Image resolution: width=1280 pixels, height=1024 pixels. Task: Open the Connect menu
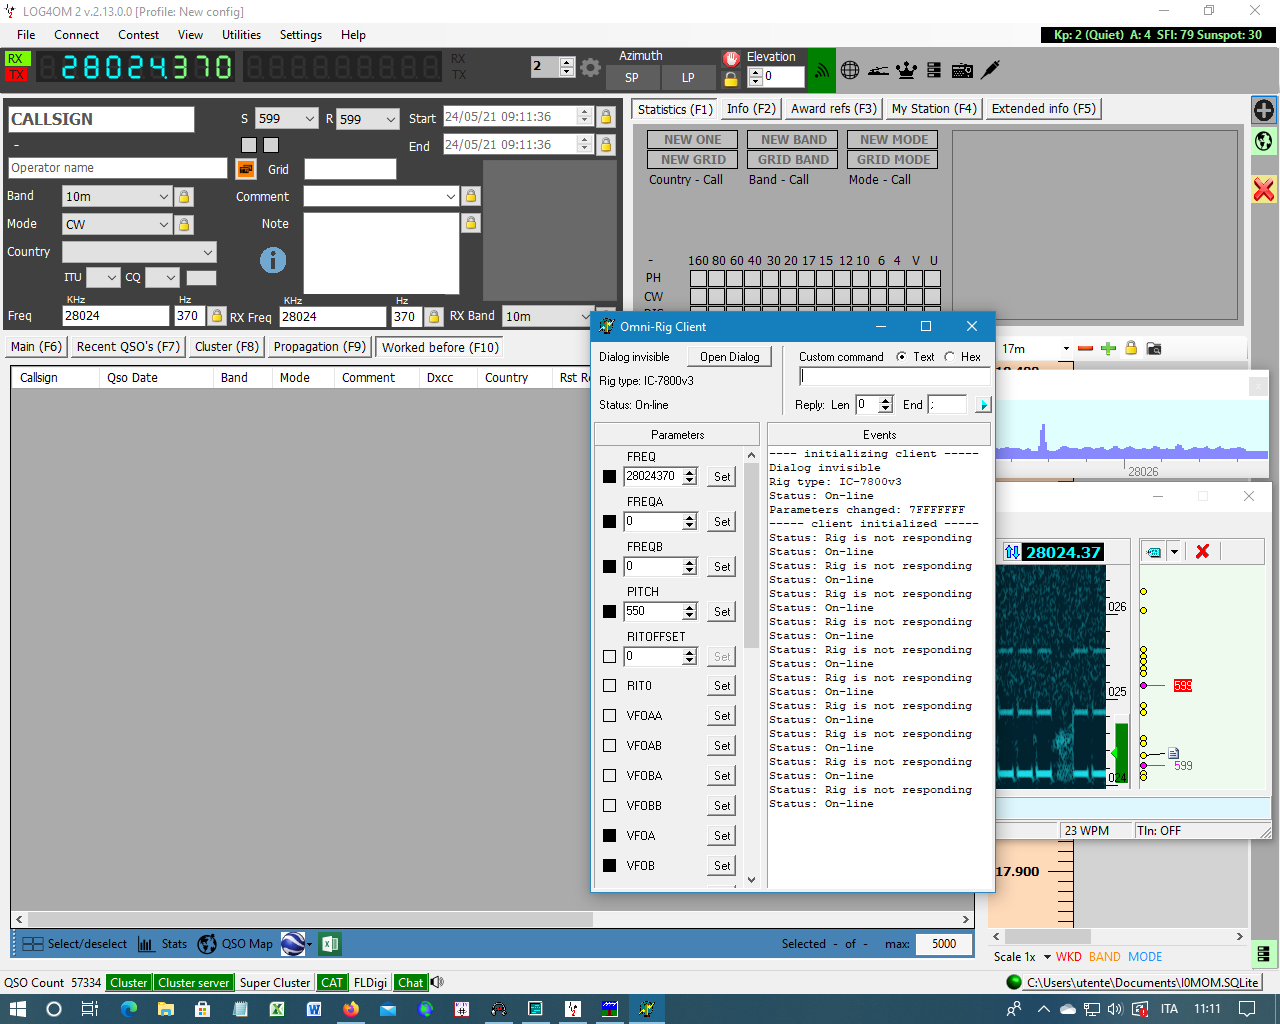pyautogui.click(x=76, y=35)
